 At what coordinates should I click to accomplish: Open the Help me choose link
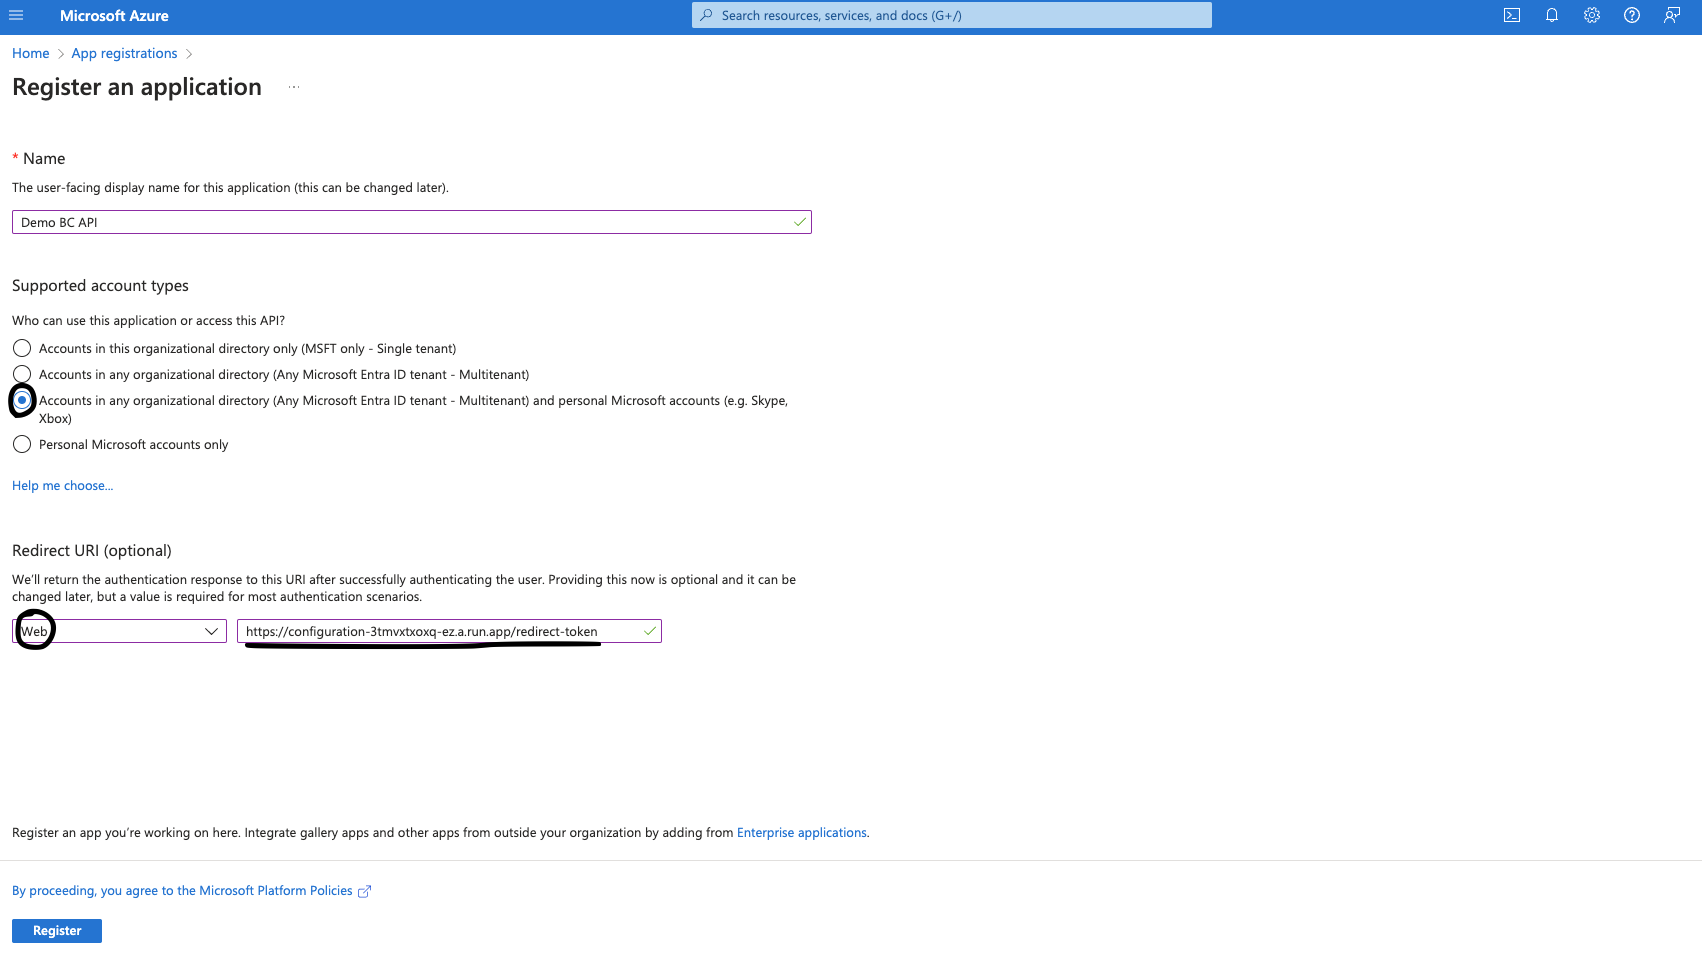tap(62, 486)
